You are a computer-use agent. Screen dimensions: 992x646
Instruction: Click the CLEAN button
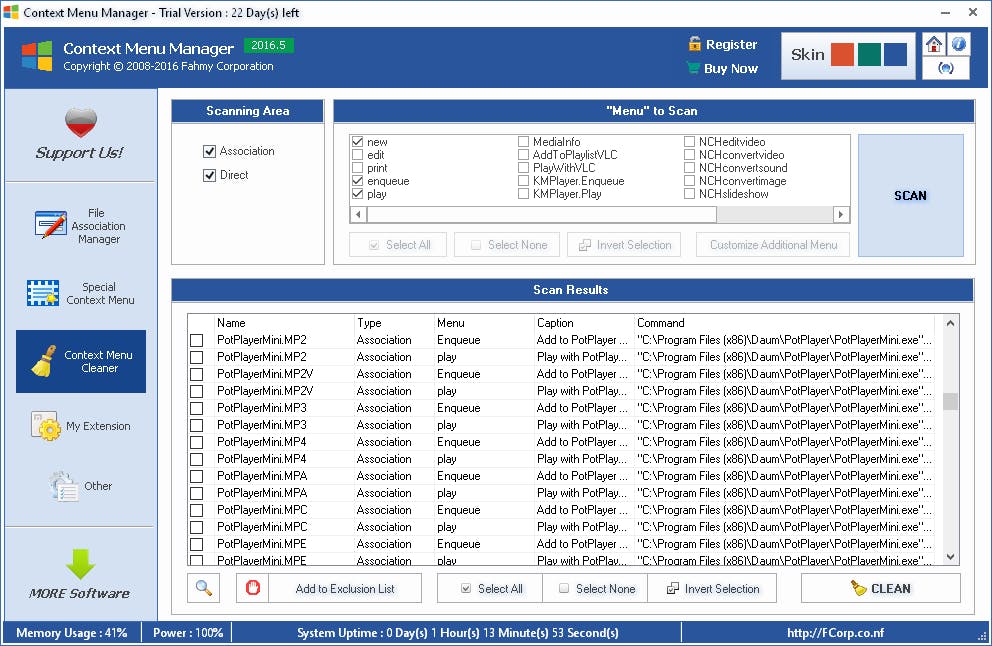point(881,588)
